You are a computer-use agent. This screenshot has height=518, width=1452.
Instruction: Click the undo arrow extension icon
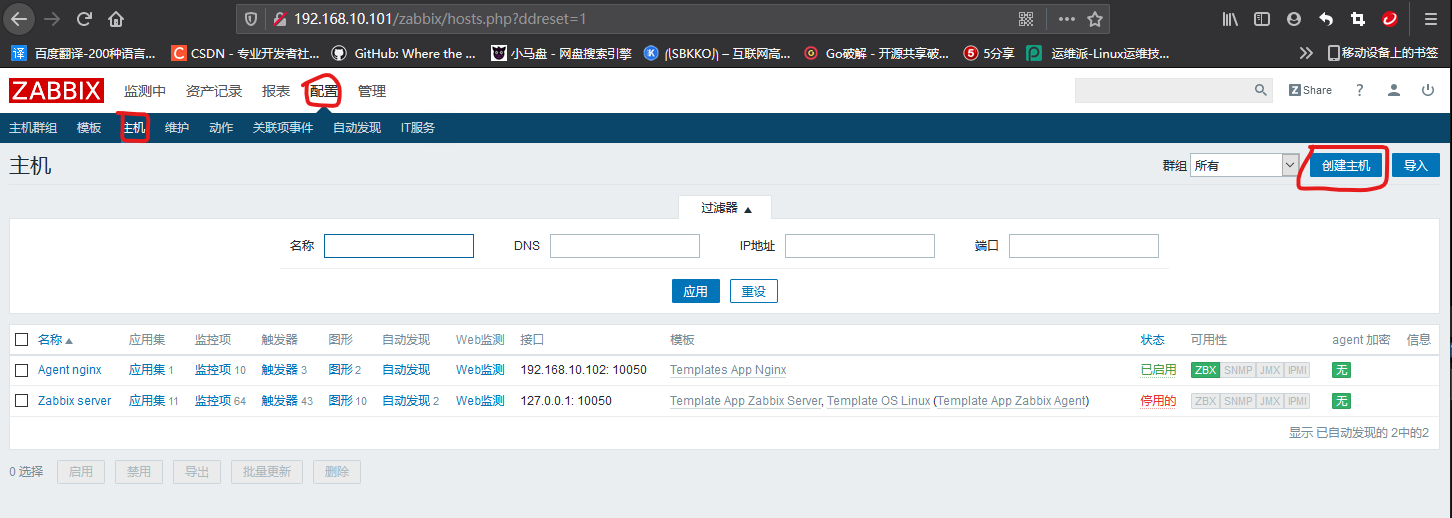click(1326, 19)
